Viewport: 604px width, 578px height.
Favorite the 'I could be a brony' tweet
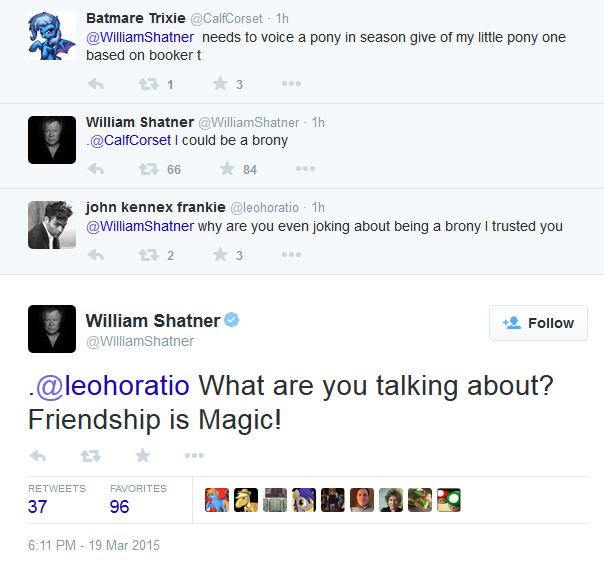point(226,169)
